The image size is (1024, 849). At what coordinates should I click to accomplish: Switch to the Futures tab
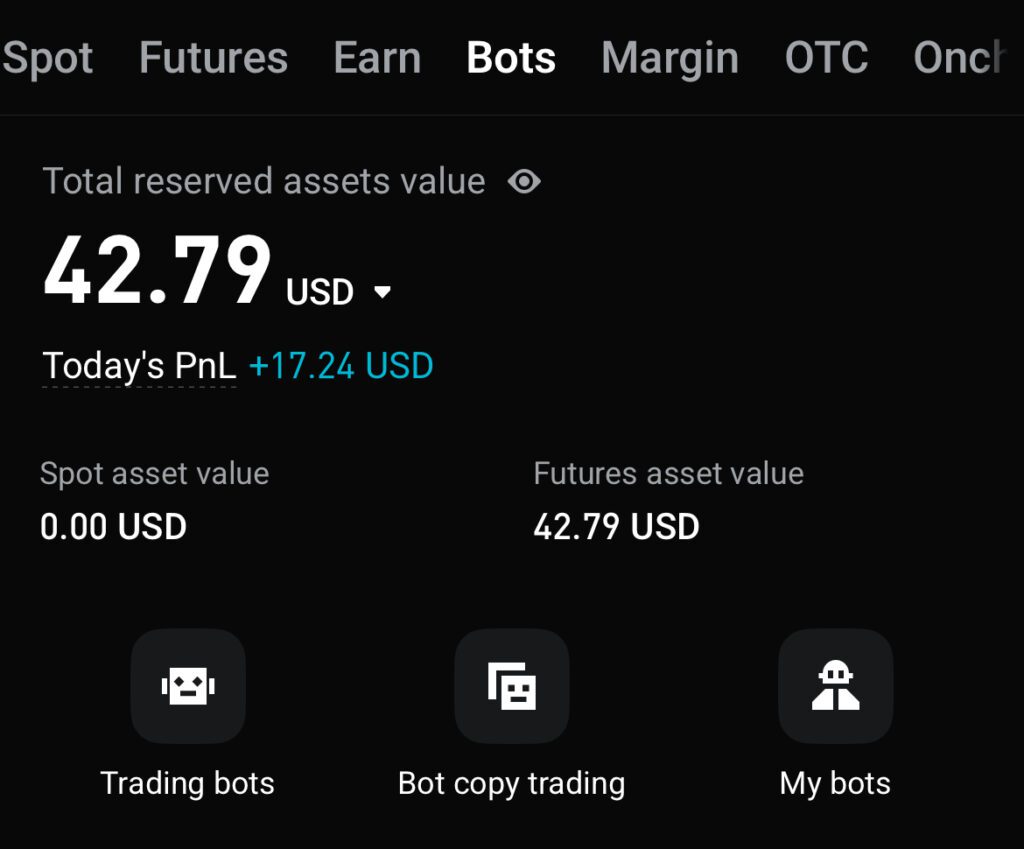pos(213,58)
